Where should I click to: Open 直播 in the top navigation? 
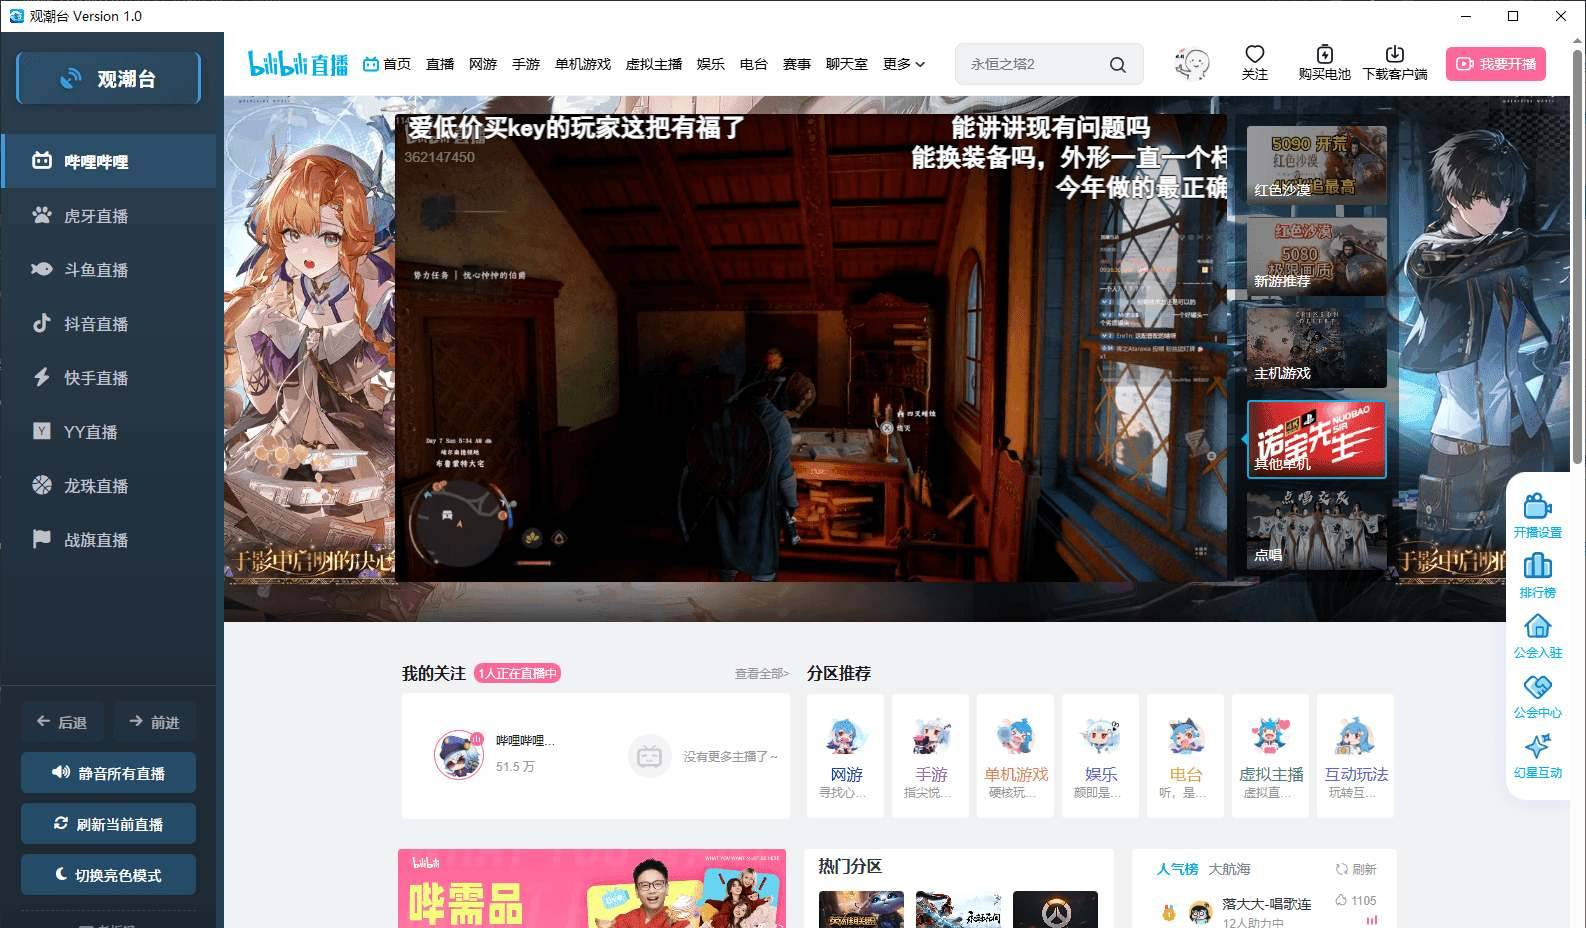point(440,64)
